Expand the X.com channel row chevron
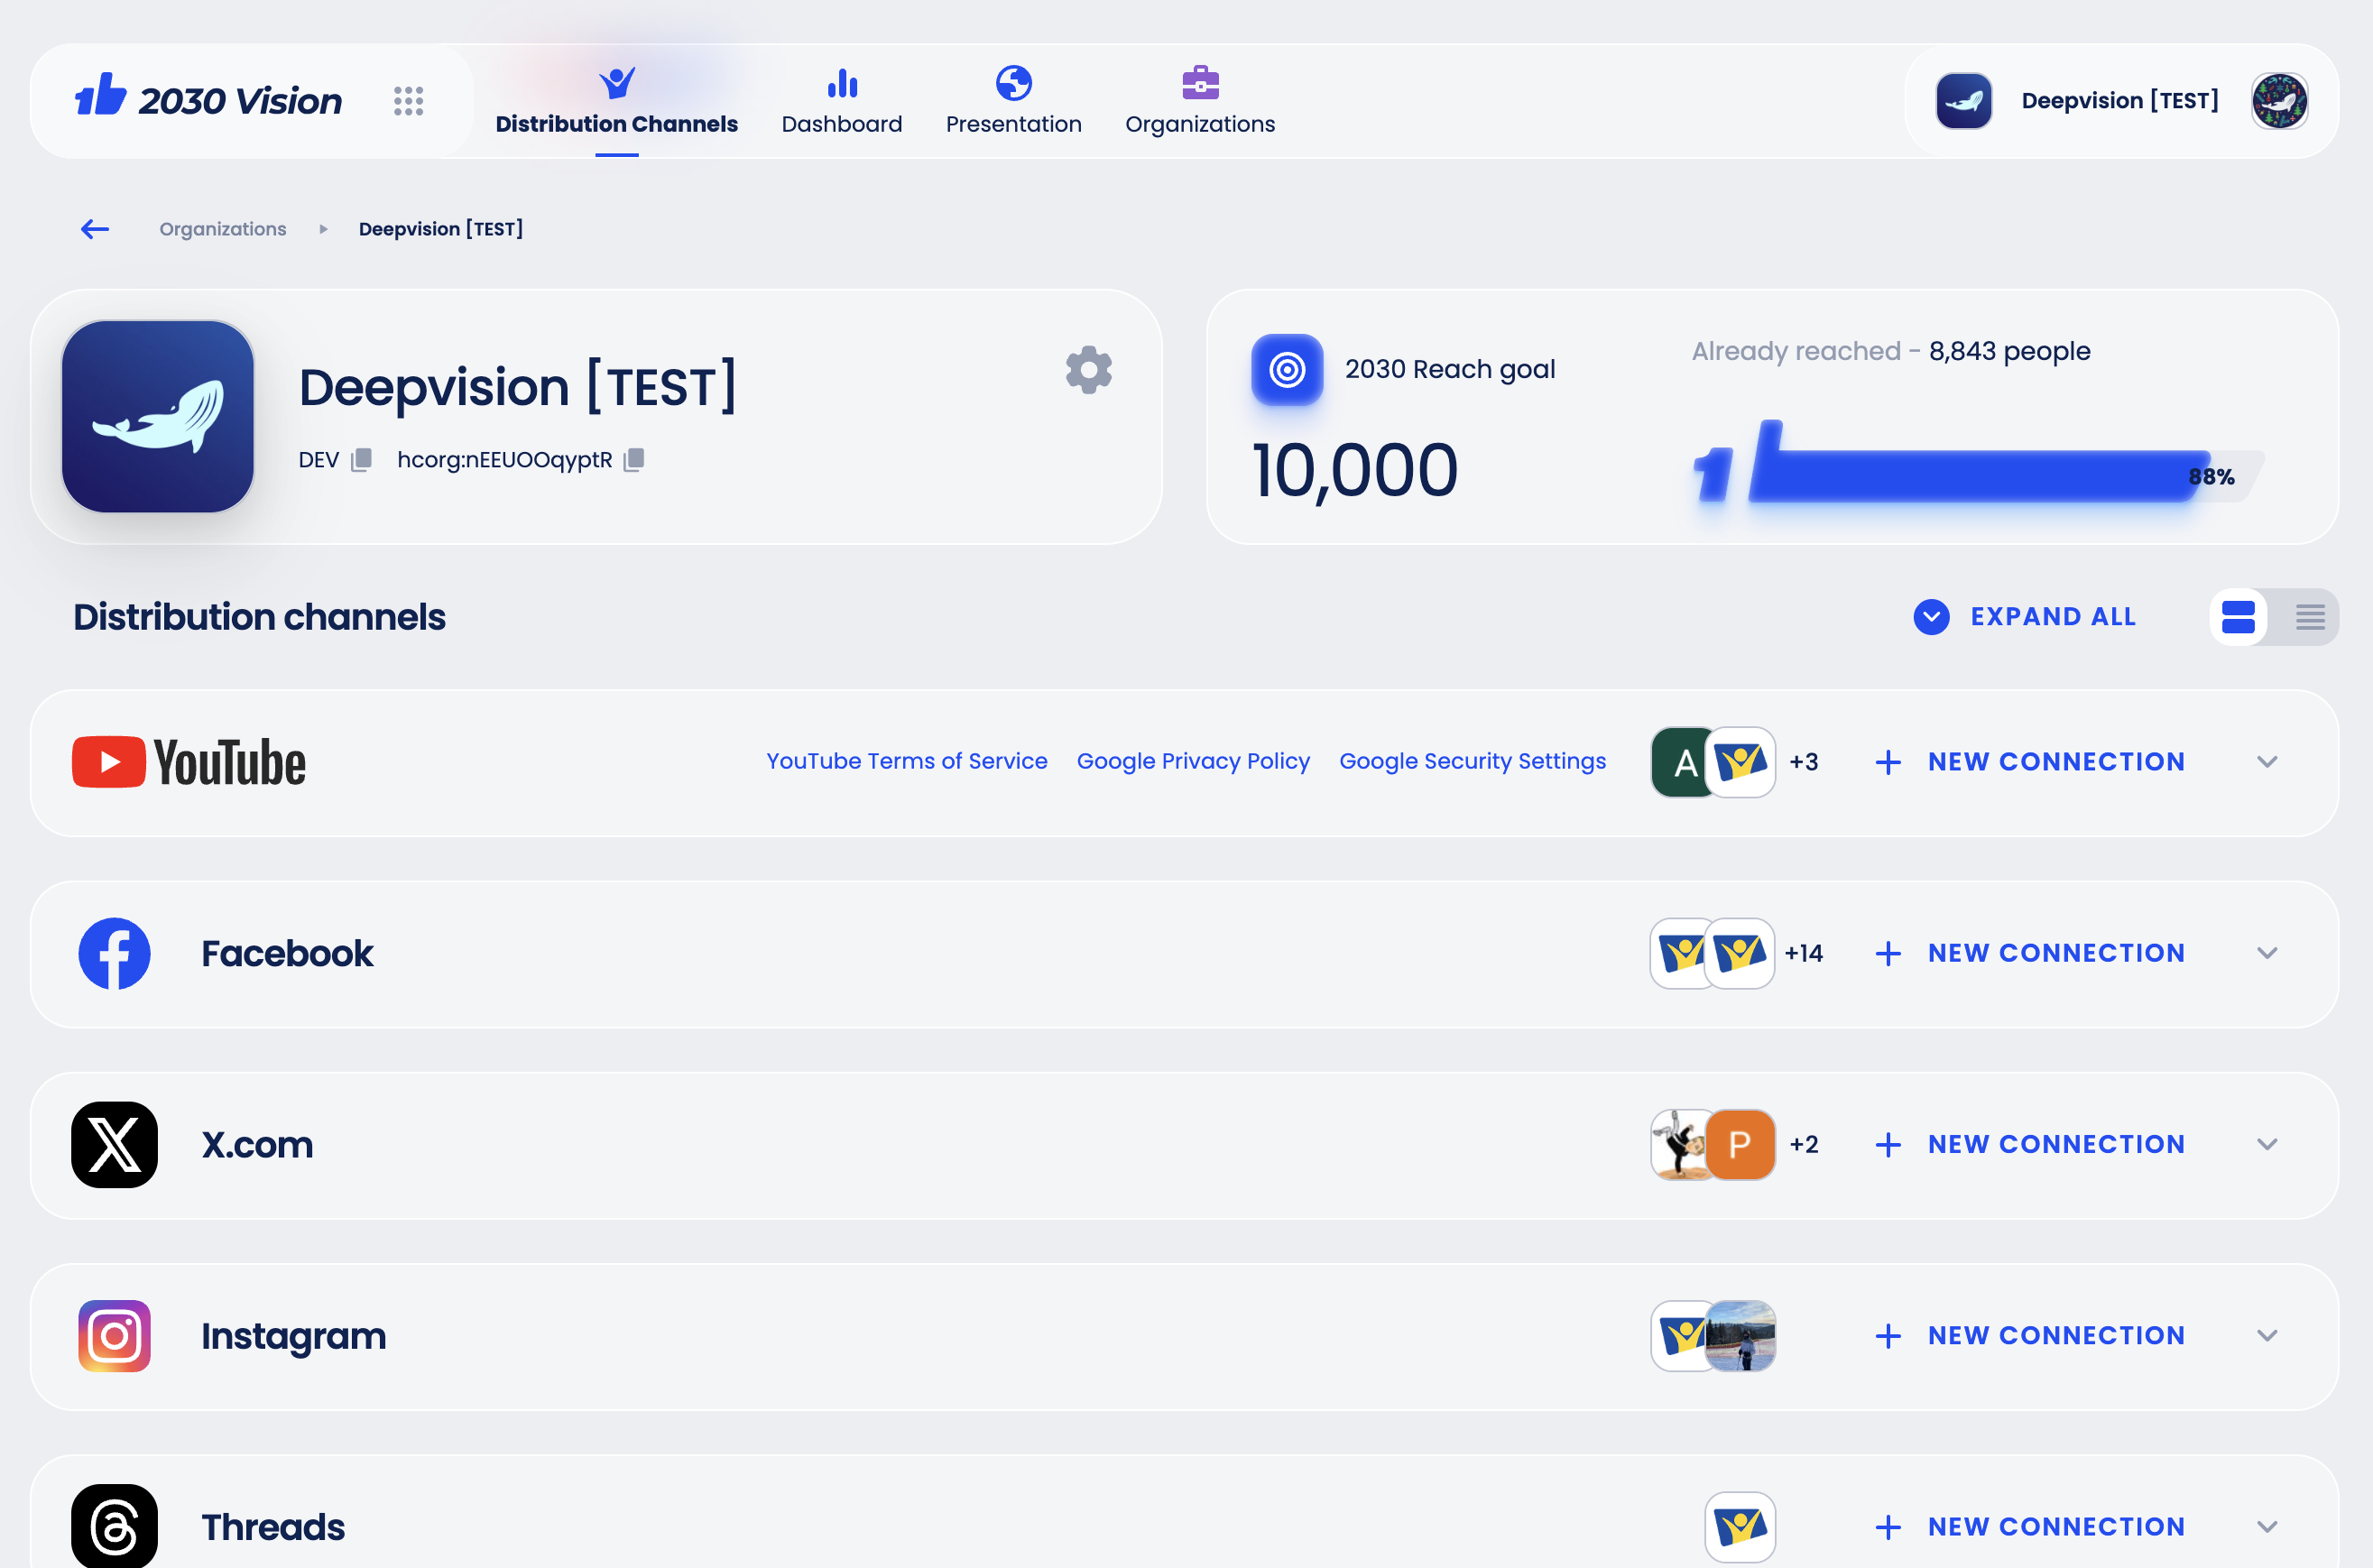 tap(2267, 1145)
